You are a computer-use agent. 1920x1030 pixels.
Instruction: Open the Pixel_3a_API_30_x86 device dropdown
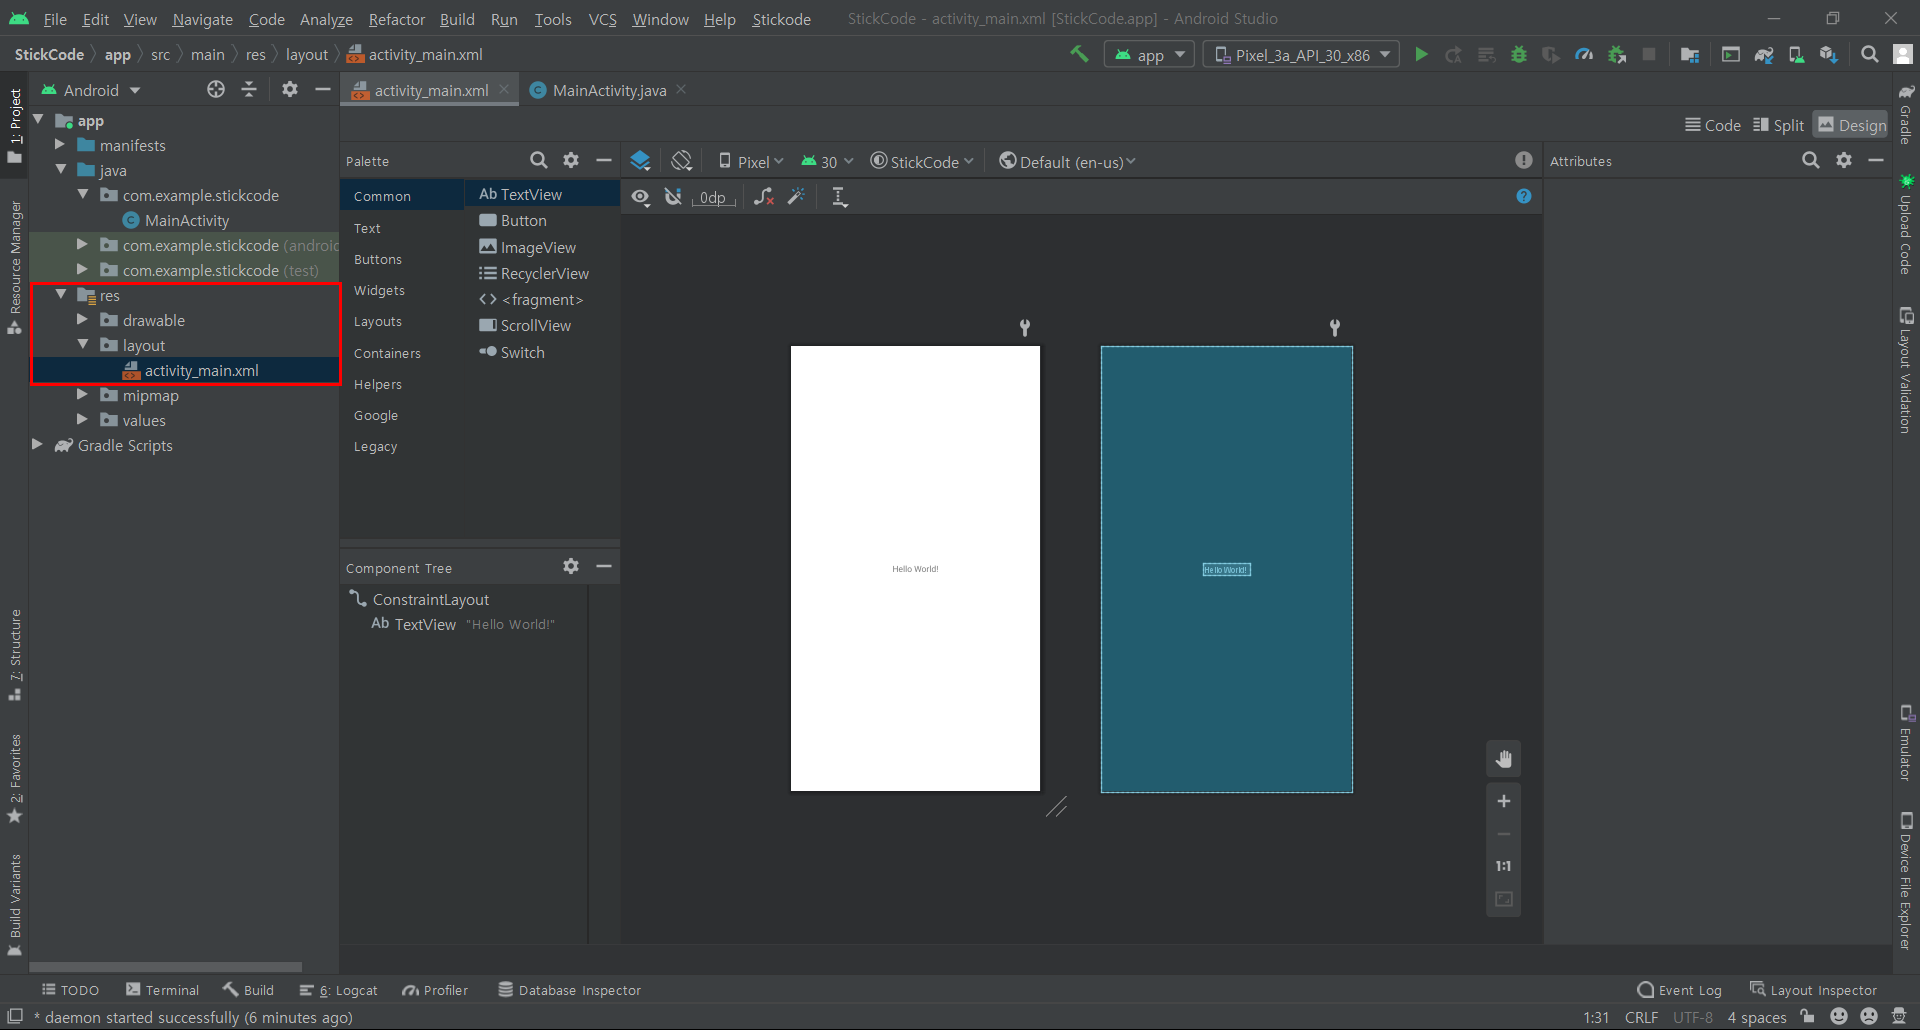1302,55
